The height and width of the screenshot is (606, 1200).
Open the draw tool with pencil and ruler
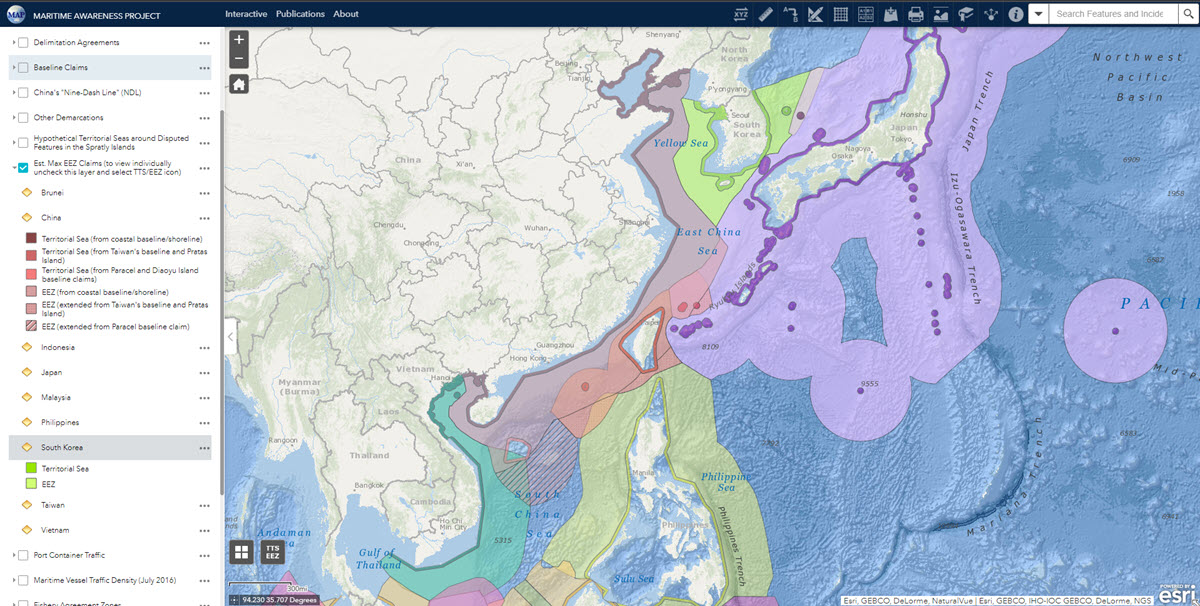click(816, 14)
